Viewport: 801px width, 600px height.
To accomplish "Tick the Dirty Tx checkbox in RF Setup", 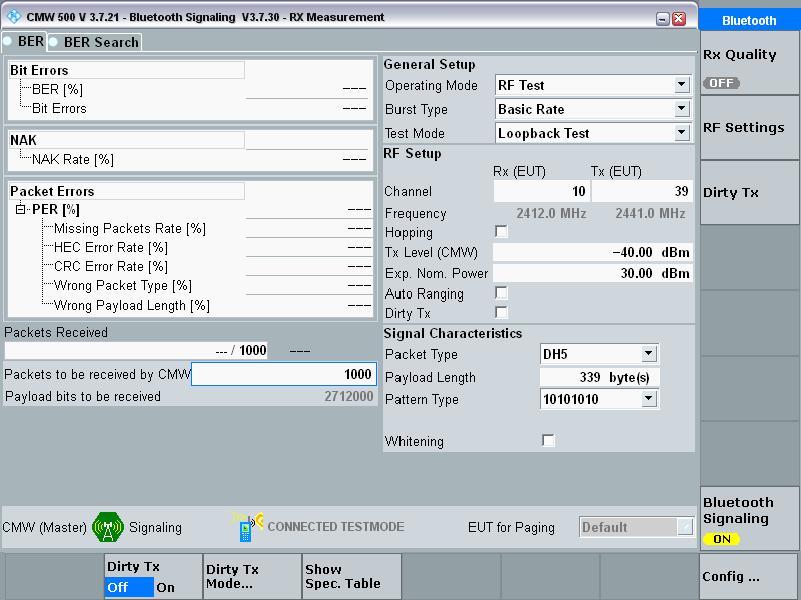I will (502, 313).
